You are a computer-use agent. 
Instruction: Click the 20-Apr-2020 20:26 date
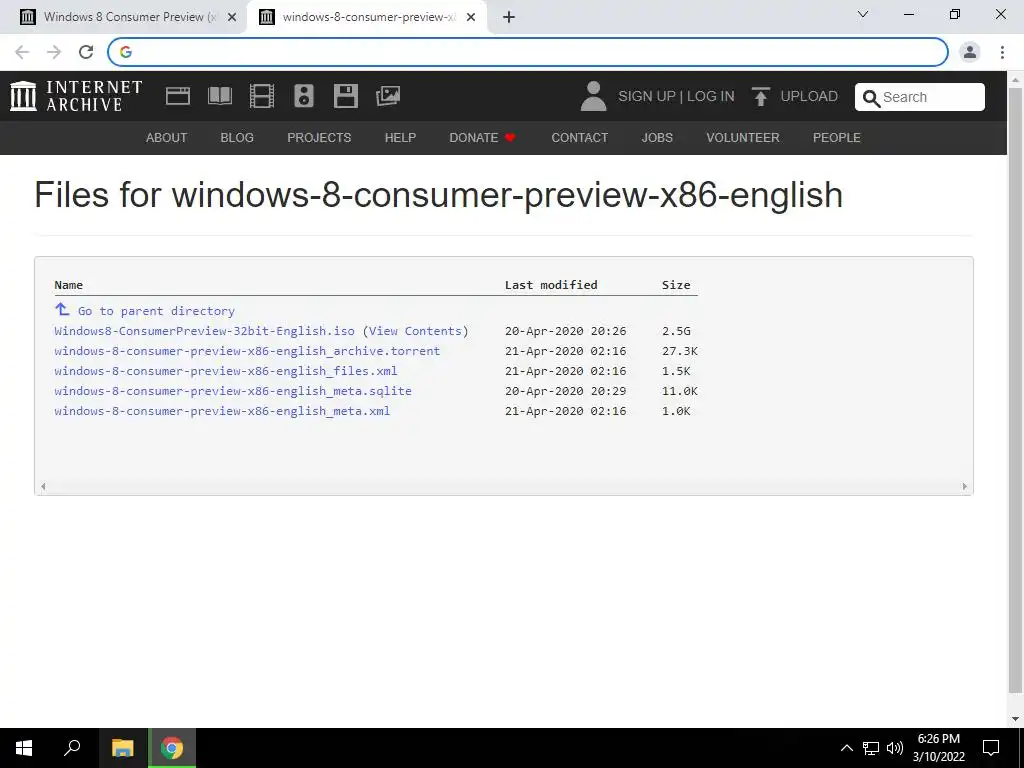(x=566, y=331)
